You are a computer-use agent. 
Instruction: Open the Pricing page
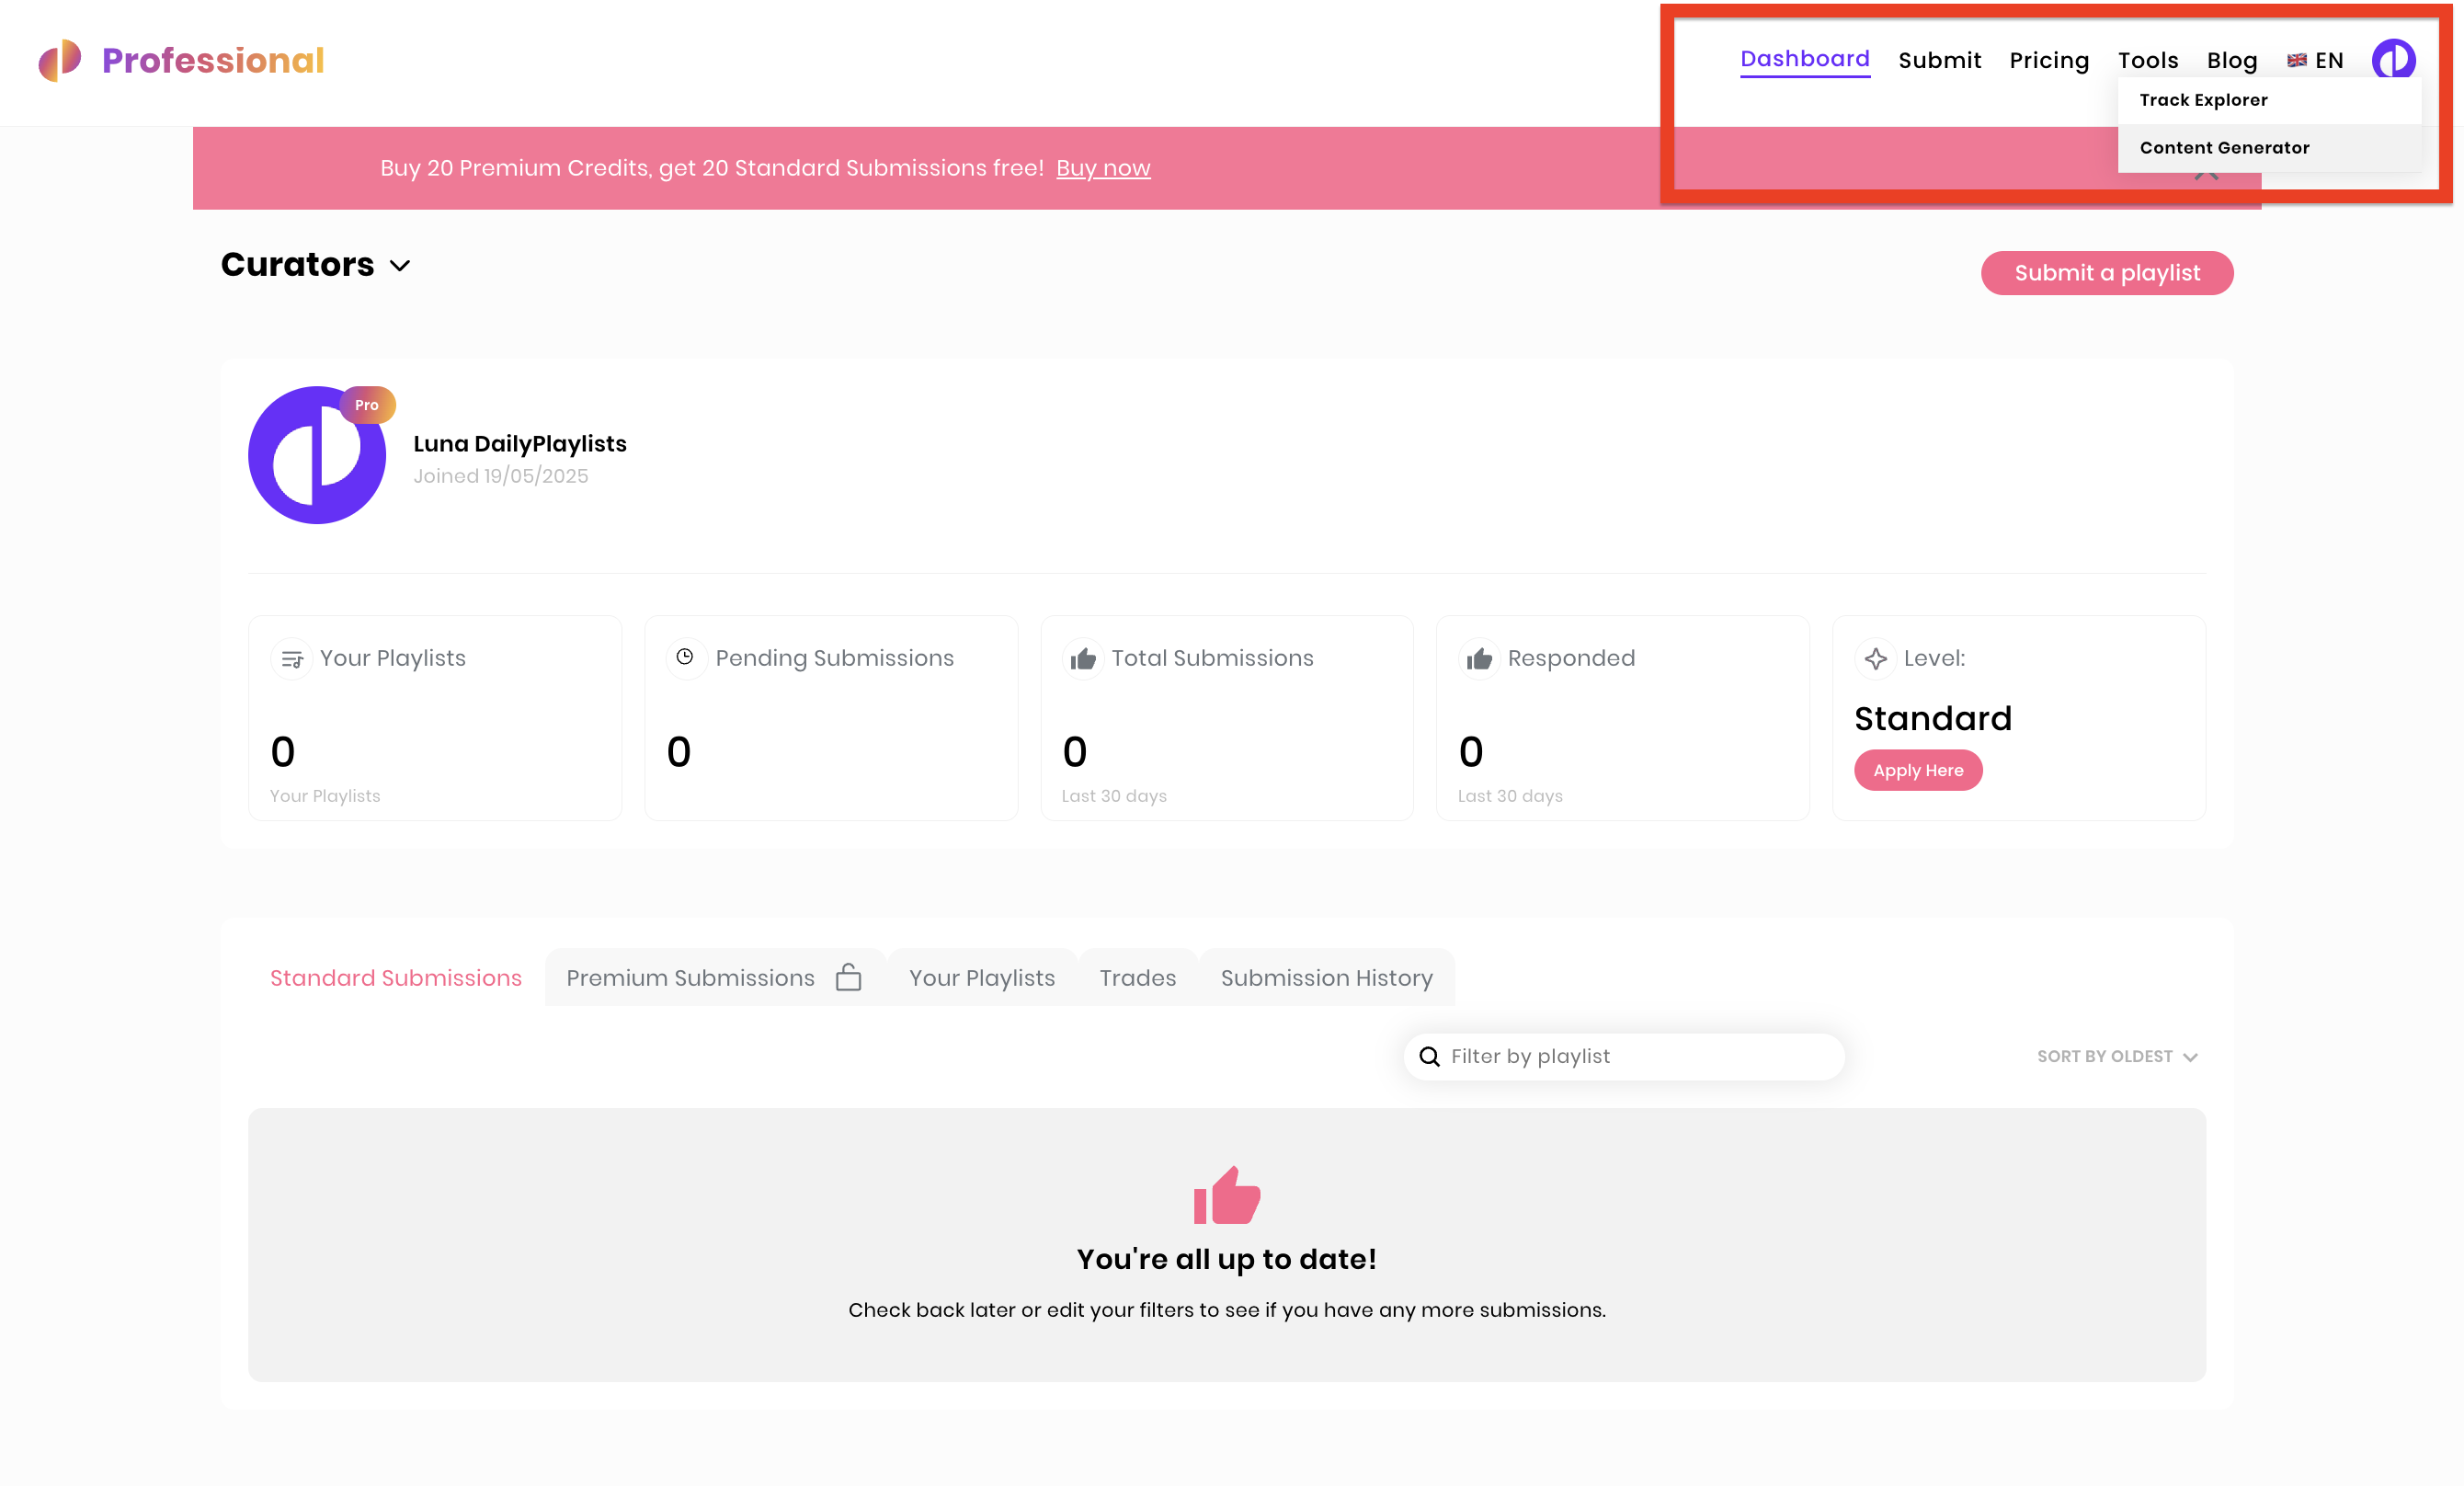(2048, 60)
